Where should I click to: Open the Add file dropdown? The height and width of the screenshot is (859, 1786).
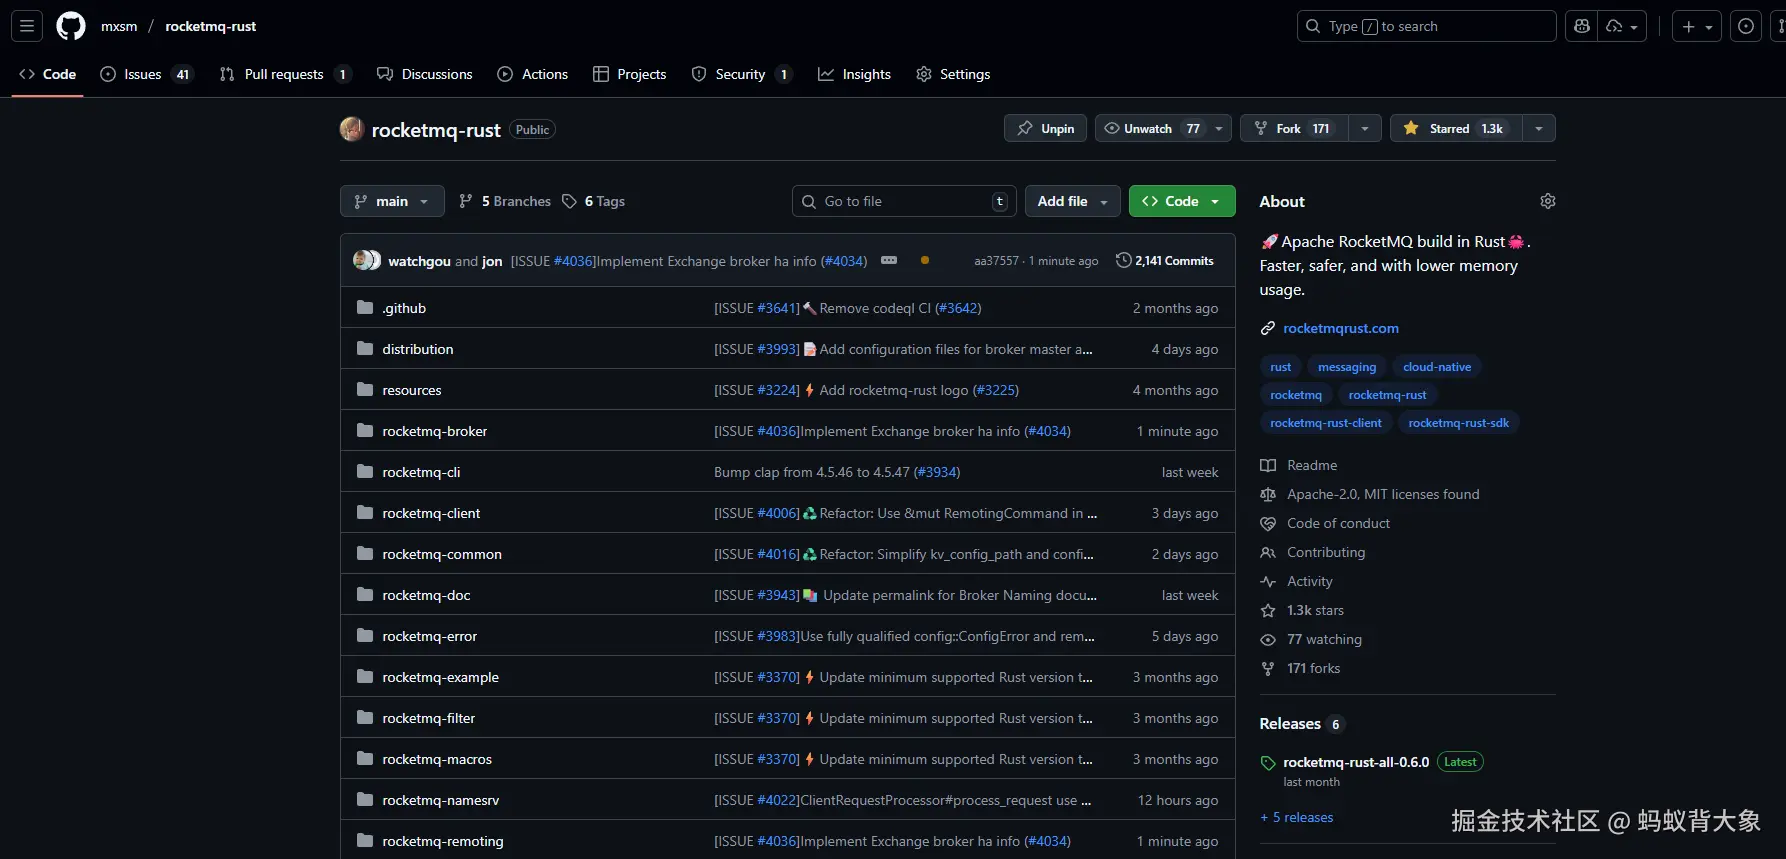[1072, 201]
